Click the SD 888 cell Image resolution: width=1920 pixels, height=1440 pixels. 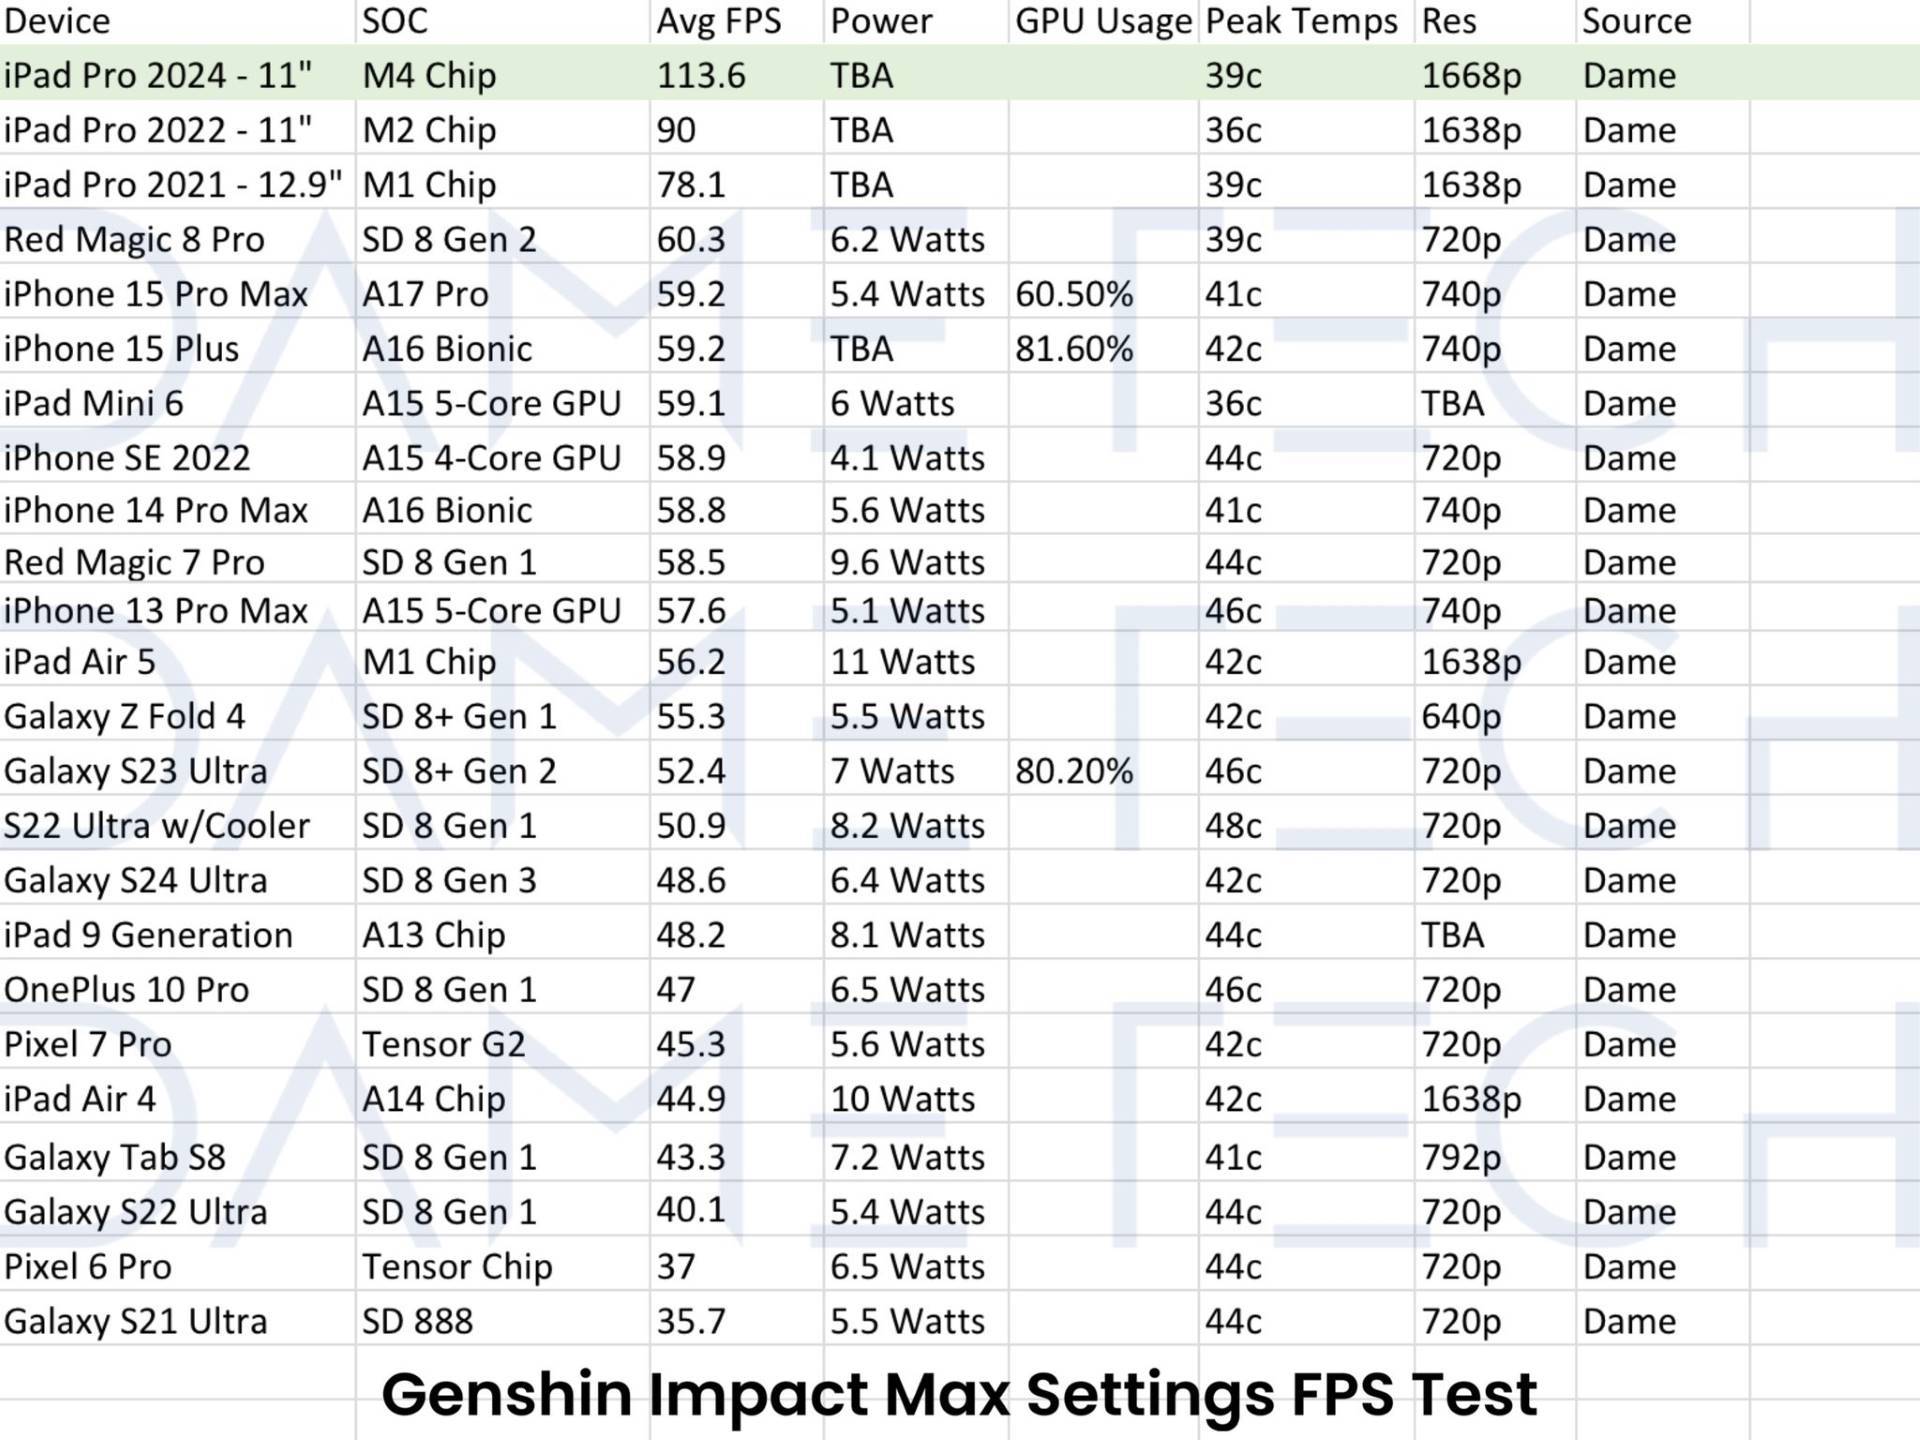[x=417, y=1321]
